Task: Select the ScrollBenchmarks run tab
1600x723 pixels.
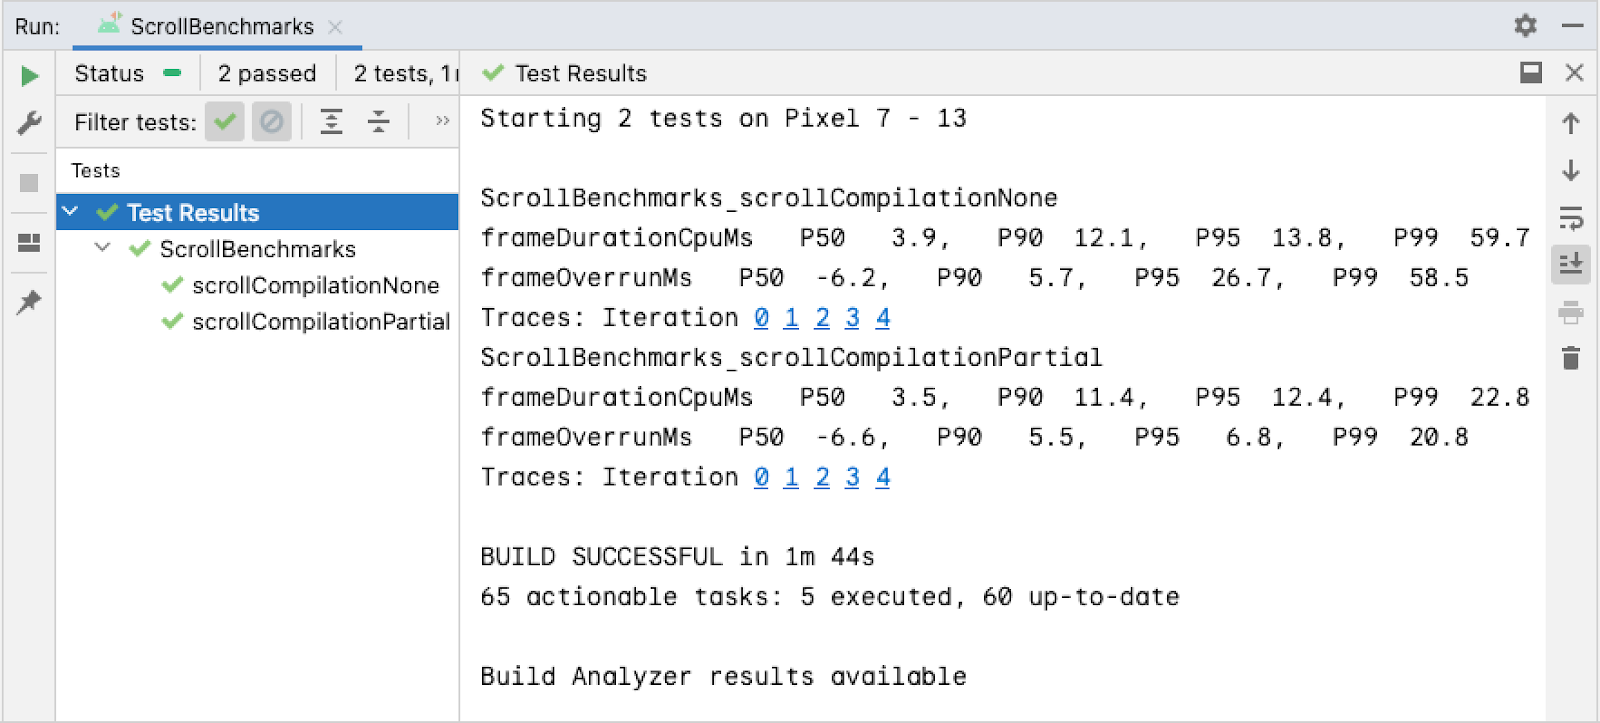Action: [221, 27]
